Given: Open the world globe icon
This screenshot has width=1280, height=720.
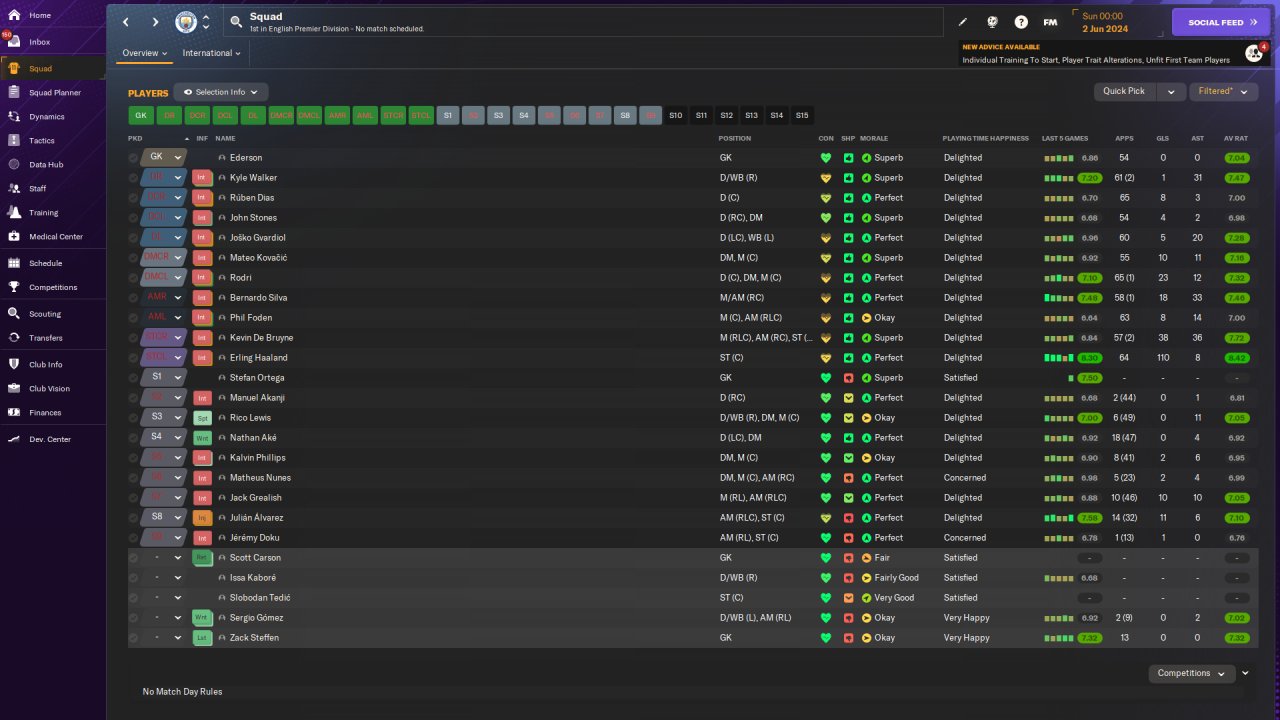Looking at the screenshot, I should click(x=992, y=22).
